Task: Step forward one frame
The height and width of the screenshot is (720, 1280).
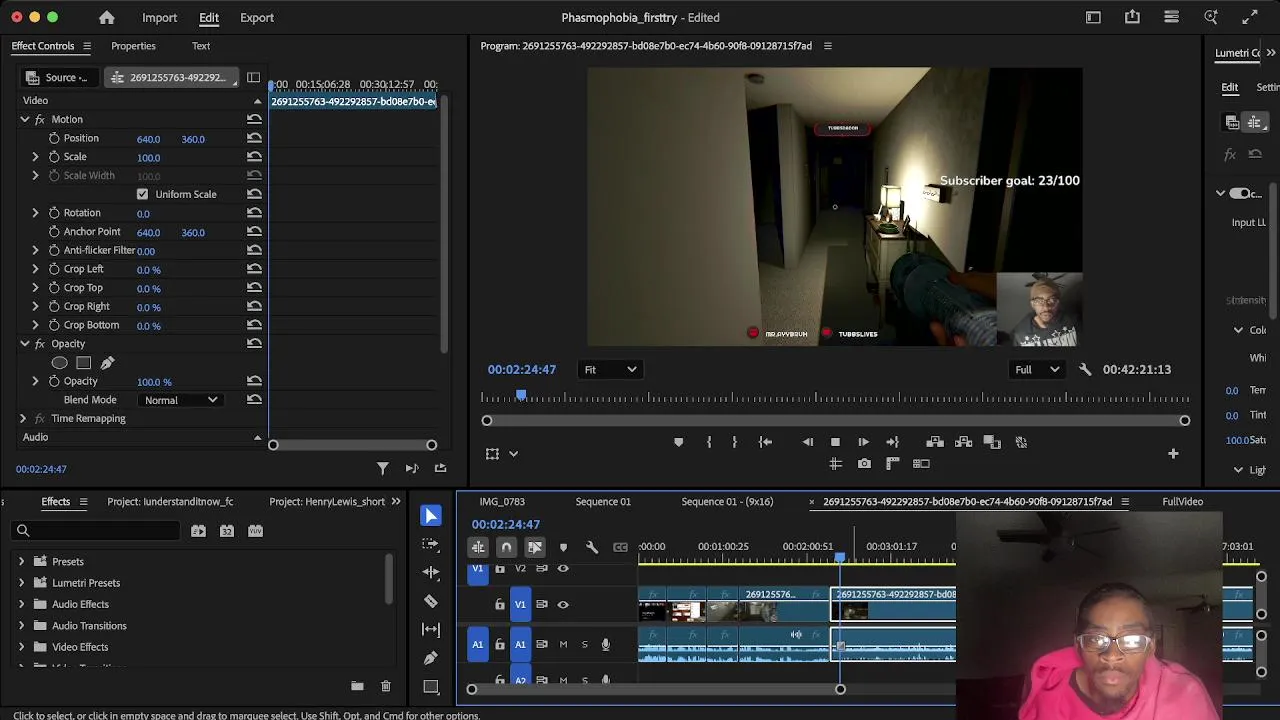Action: pos(863,442)
